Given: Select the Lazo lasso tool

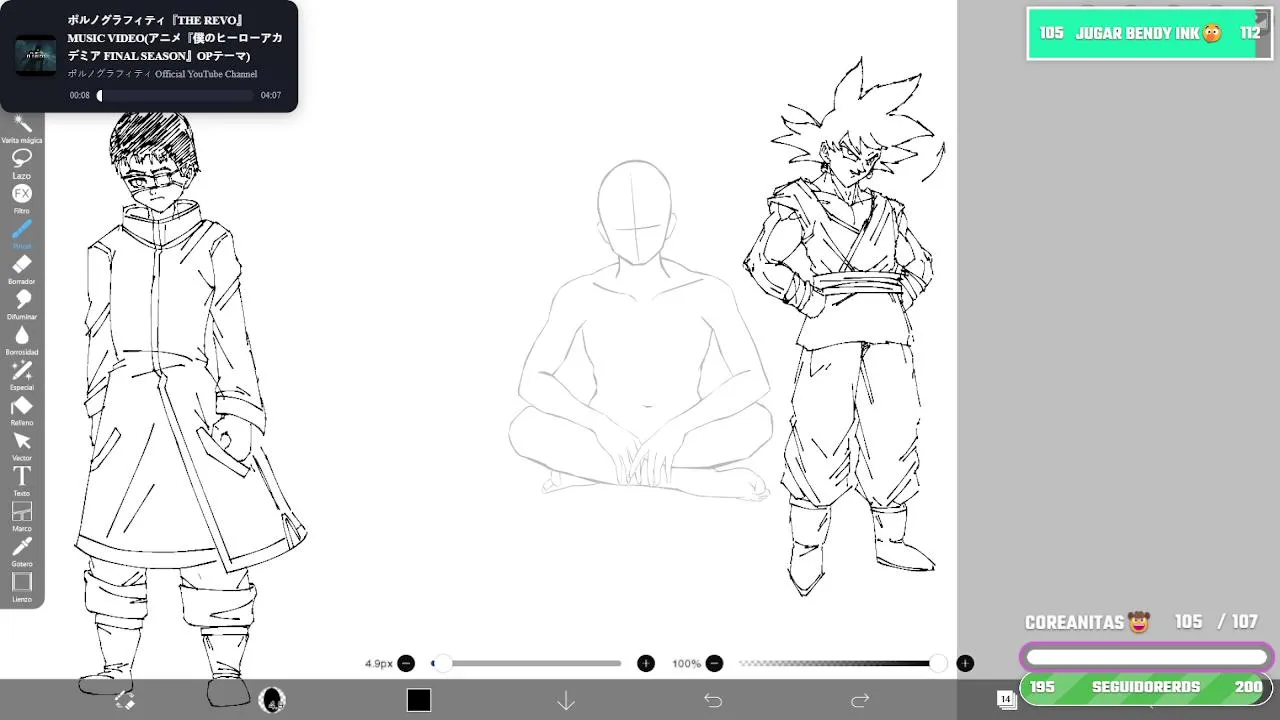Looking at the screenshot, I should tap(22, 162).
